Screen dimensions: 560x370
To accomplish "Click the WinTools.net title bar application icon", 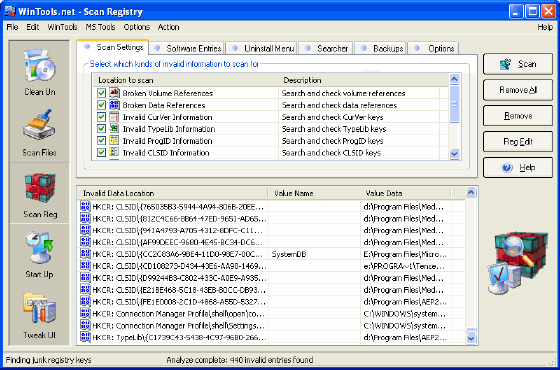I will [x=10, y=11].
